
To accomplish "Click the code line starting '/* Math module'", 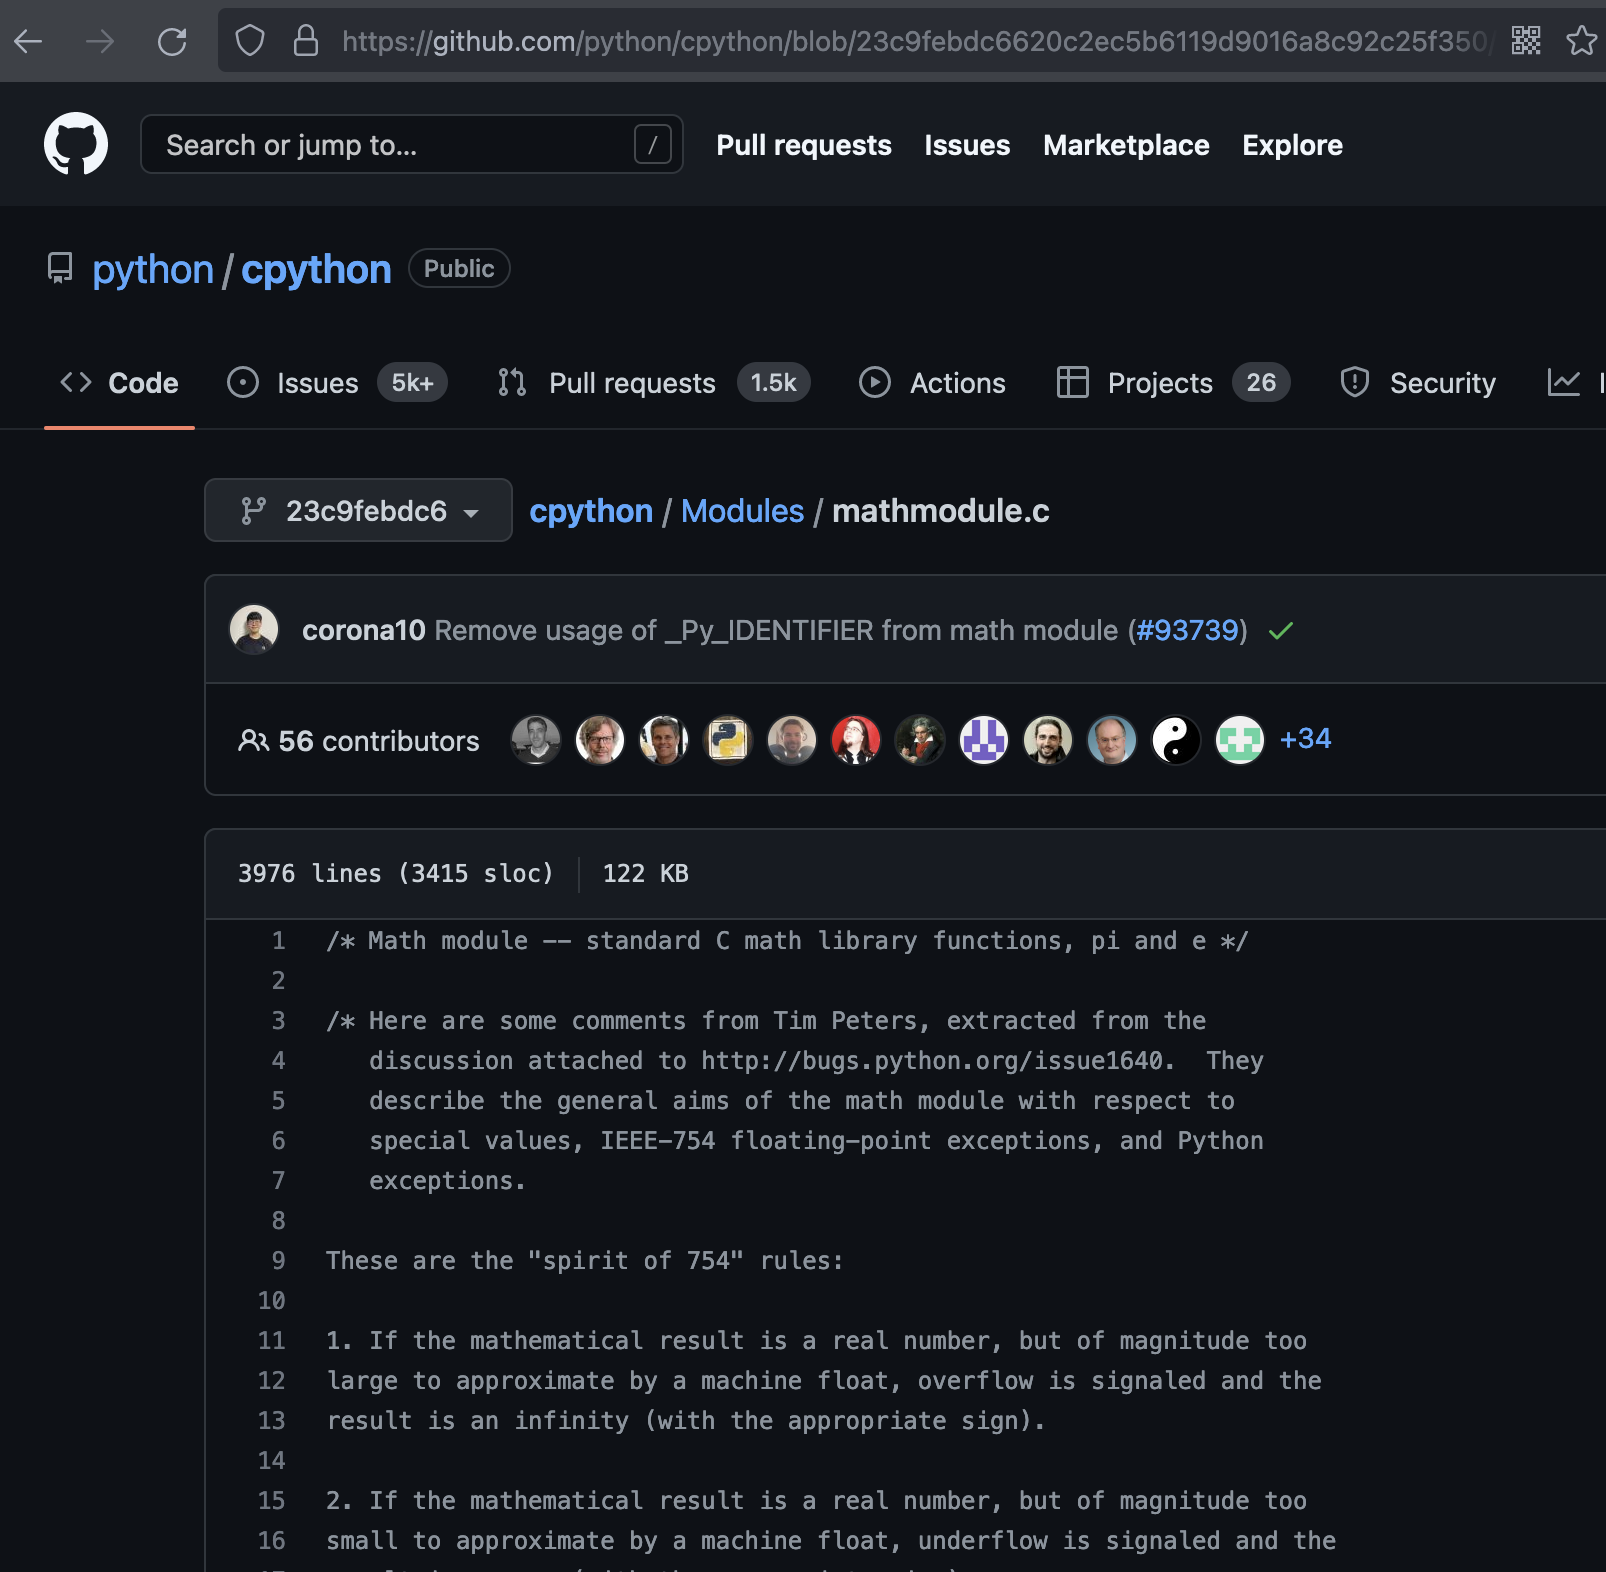I will tap(787, 941).
